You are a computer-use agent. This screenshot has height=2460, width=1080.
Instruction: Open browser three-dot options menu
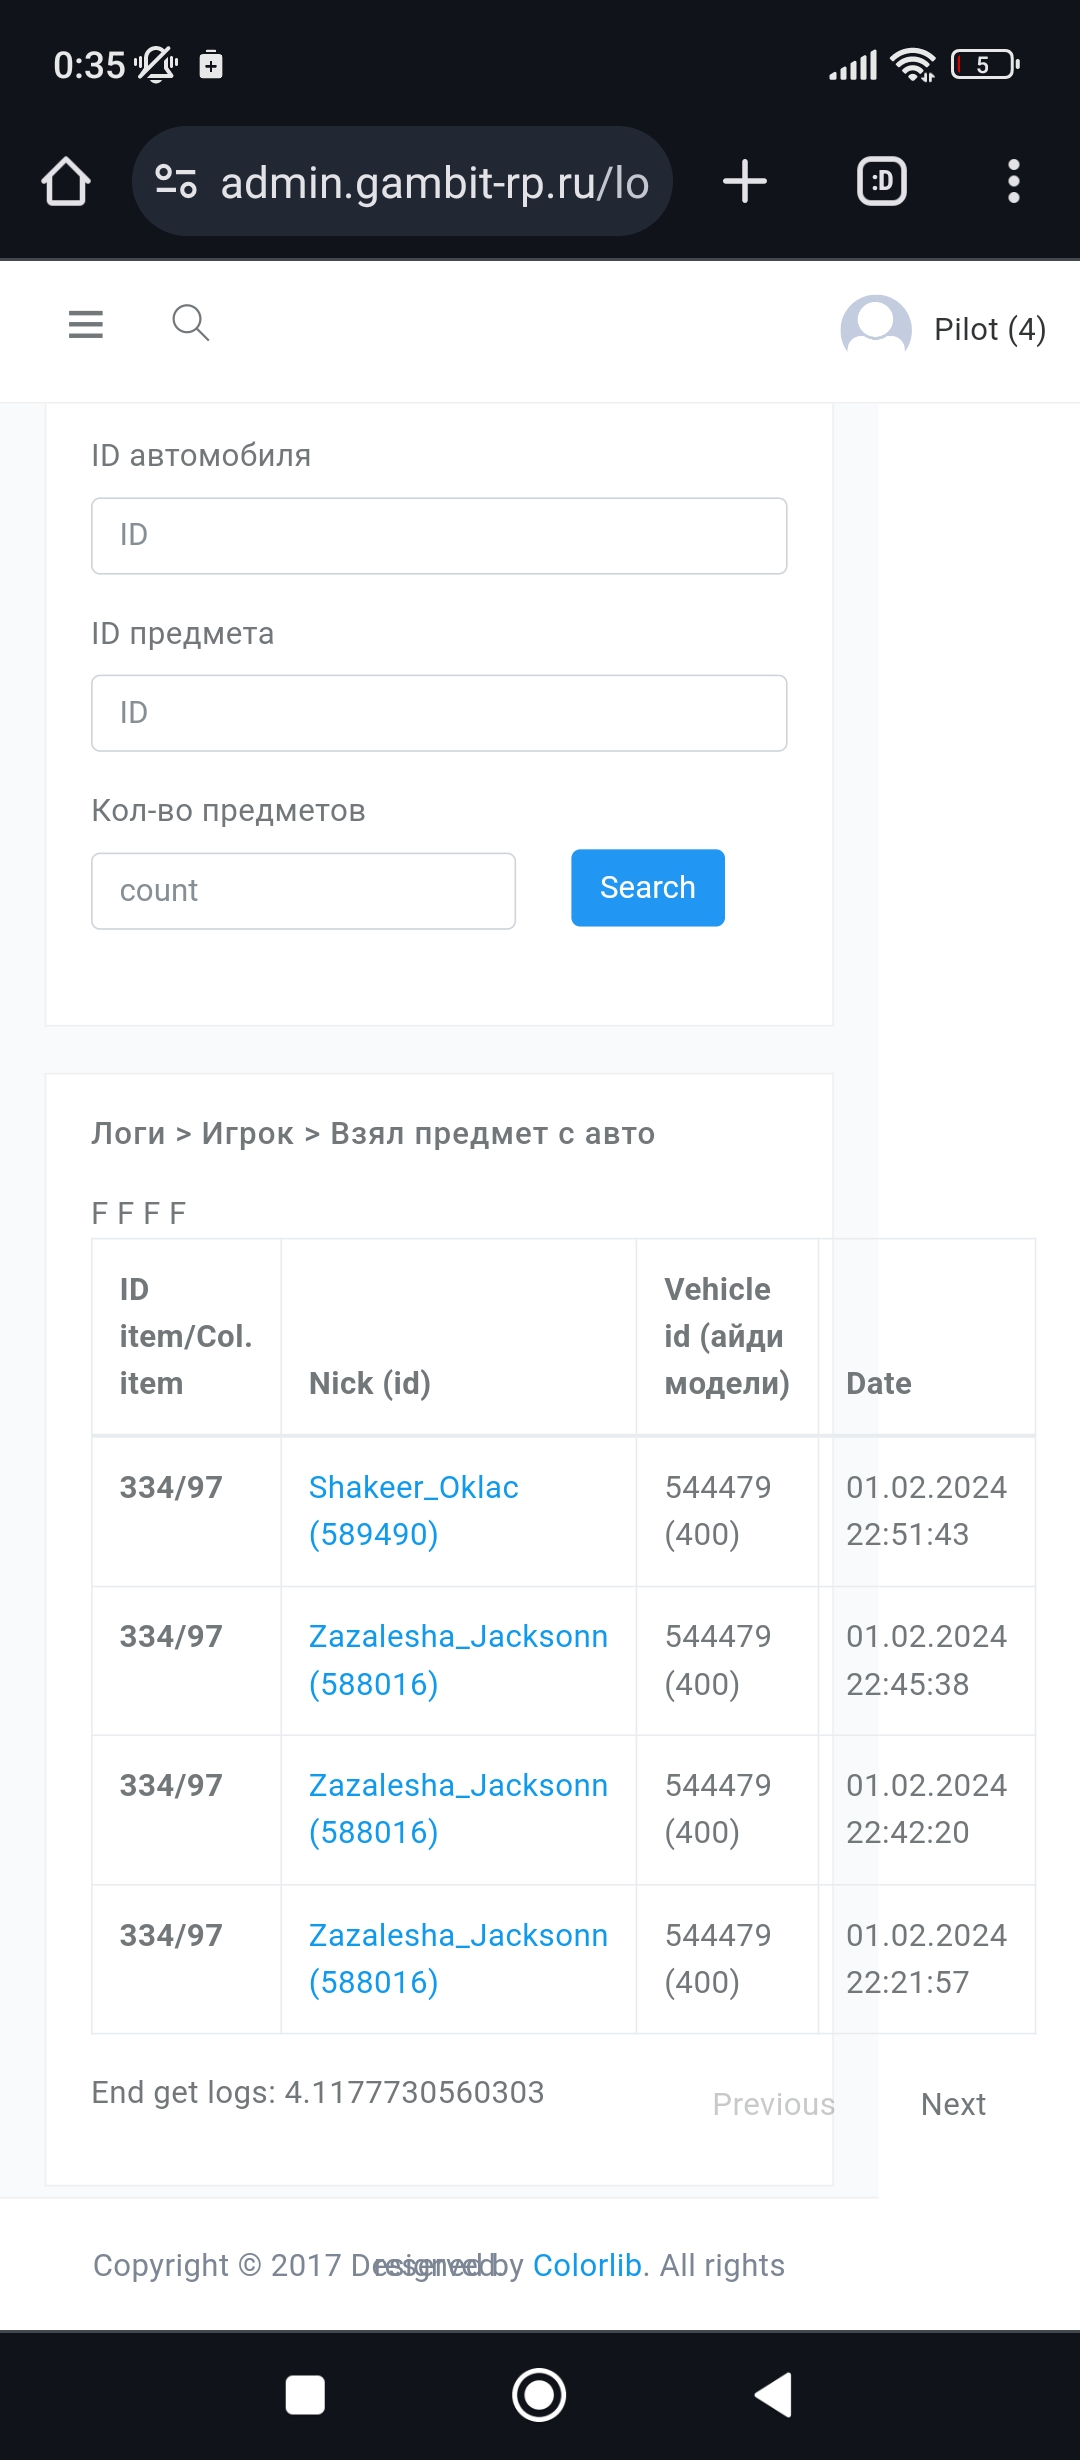coord(1013,182)
